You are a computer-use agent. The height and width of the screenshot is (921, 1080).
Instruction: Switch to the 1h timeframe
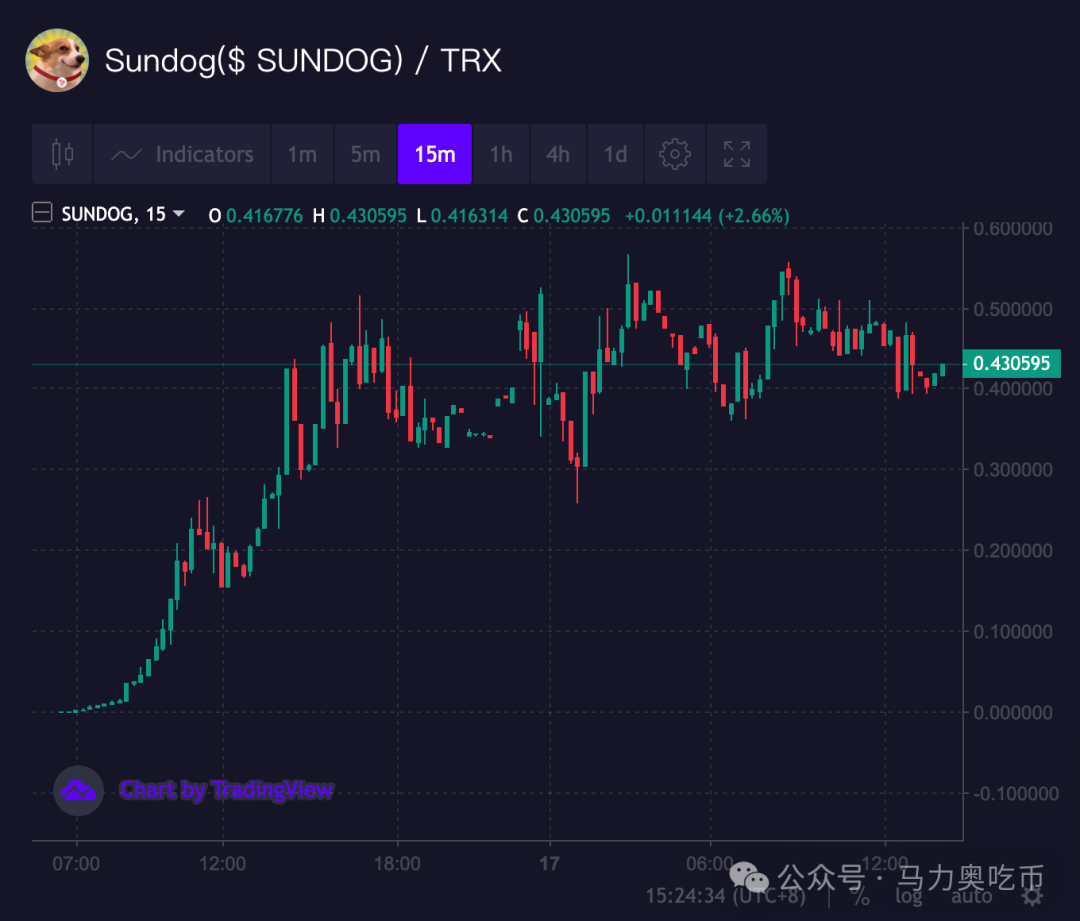coord(501,154)
